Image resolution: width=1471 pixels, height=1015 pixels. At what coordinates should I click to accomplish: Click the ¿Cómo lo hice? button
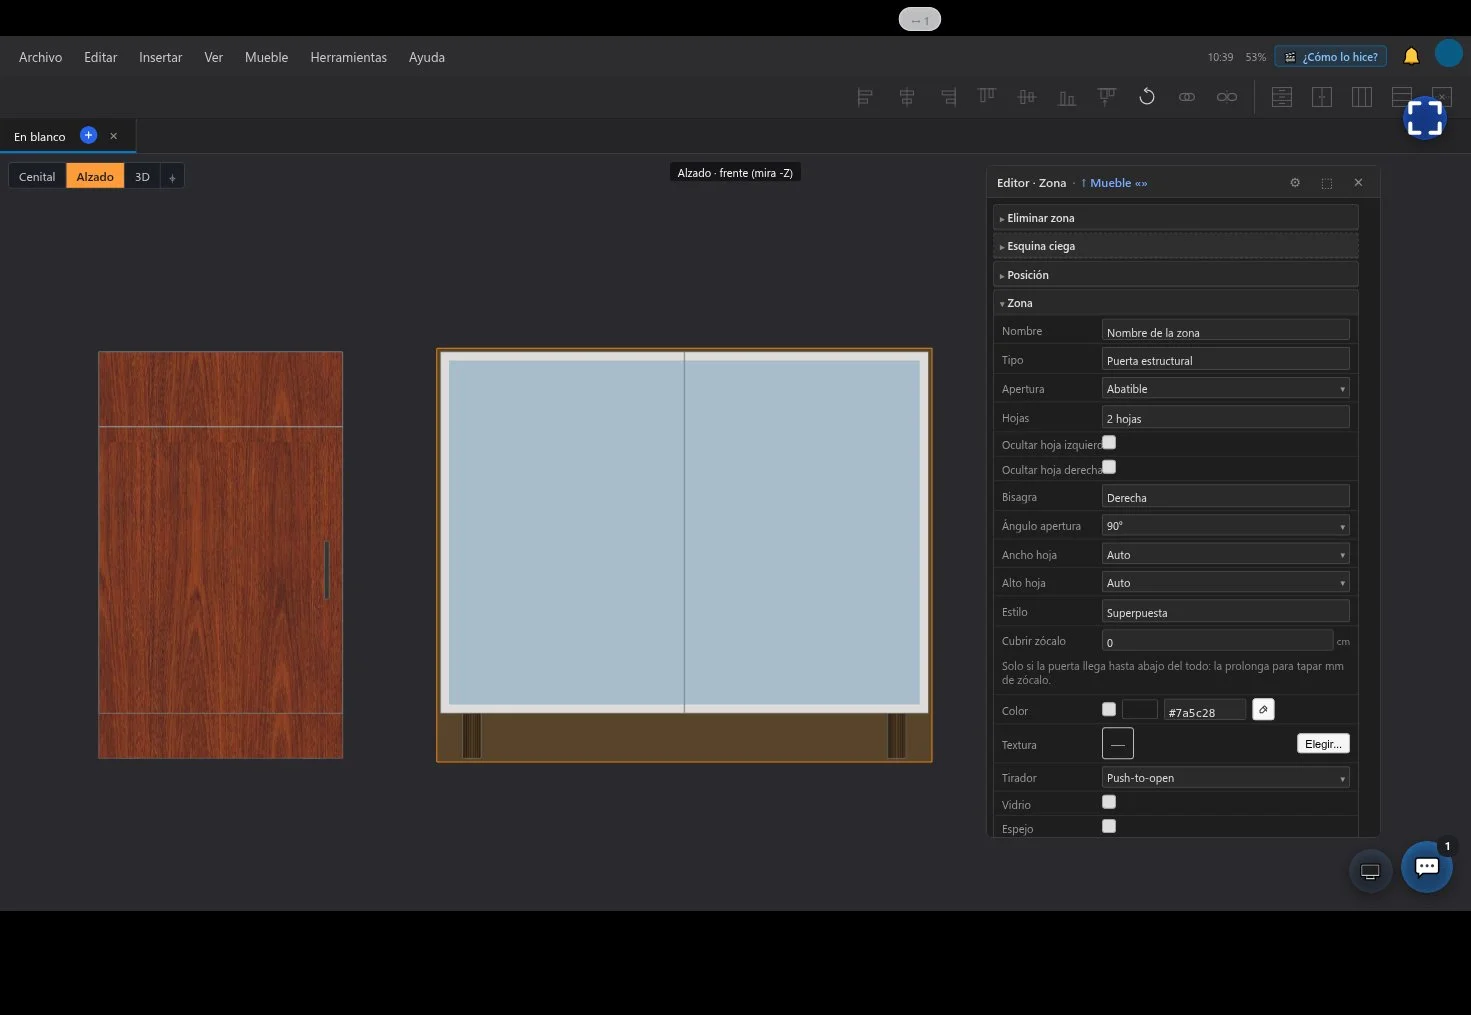pos(1331,57)
